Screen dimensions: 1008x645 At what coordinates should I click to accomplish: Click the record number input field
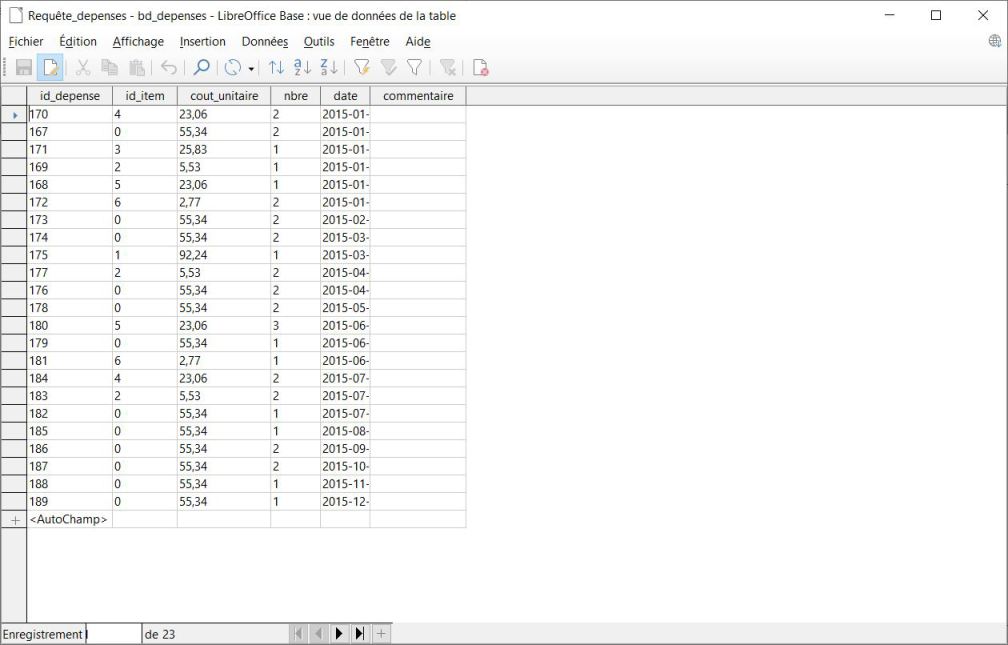(x=113, y=634)
